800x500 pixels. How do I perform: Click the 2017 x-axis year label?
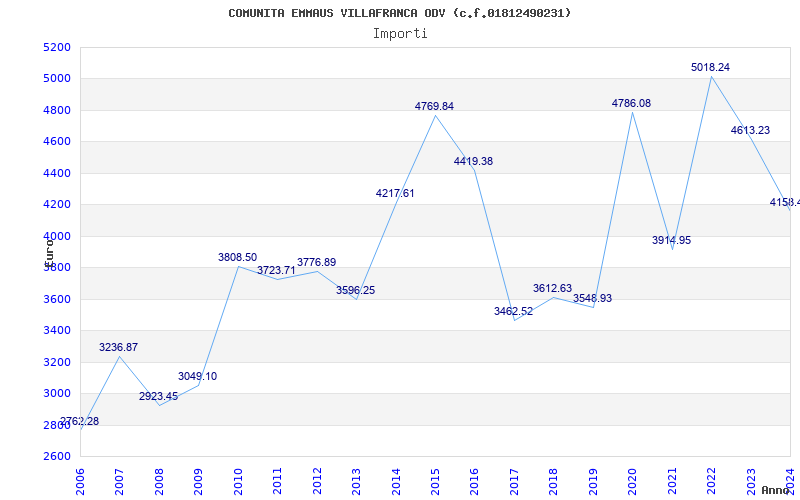pos(514,482)
